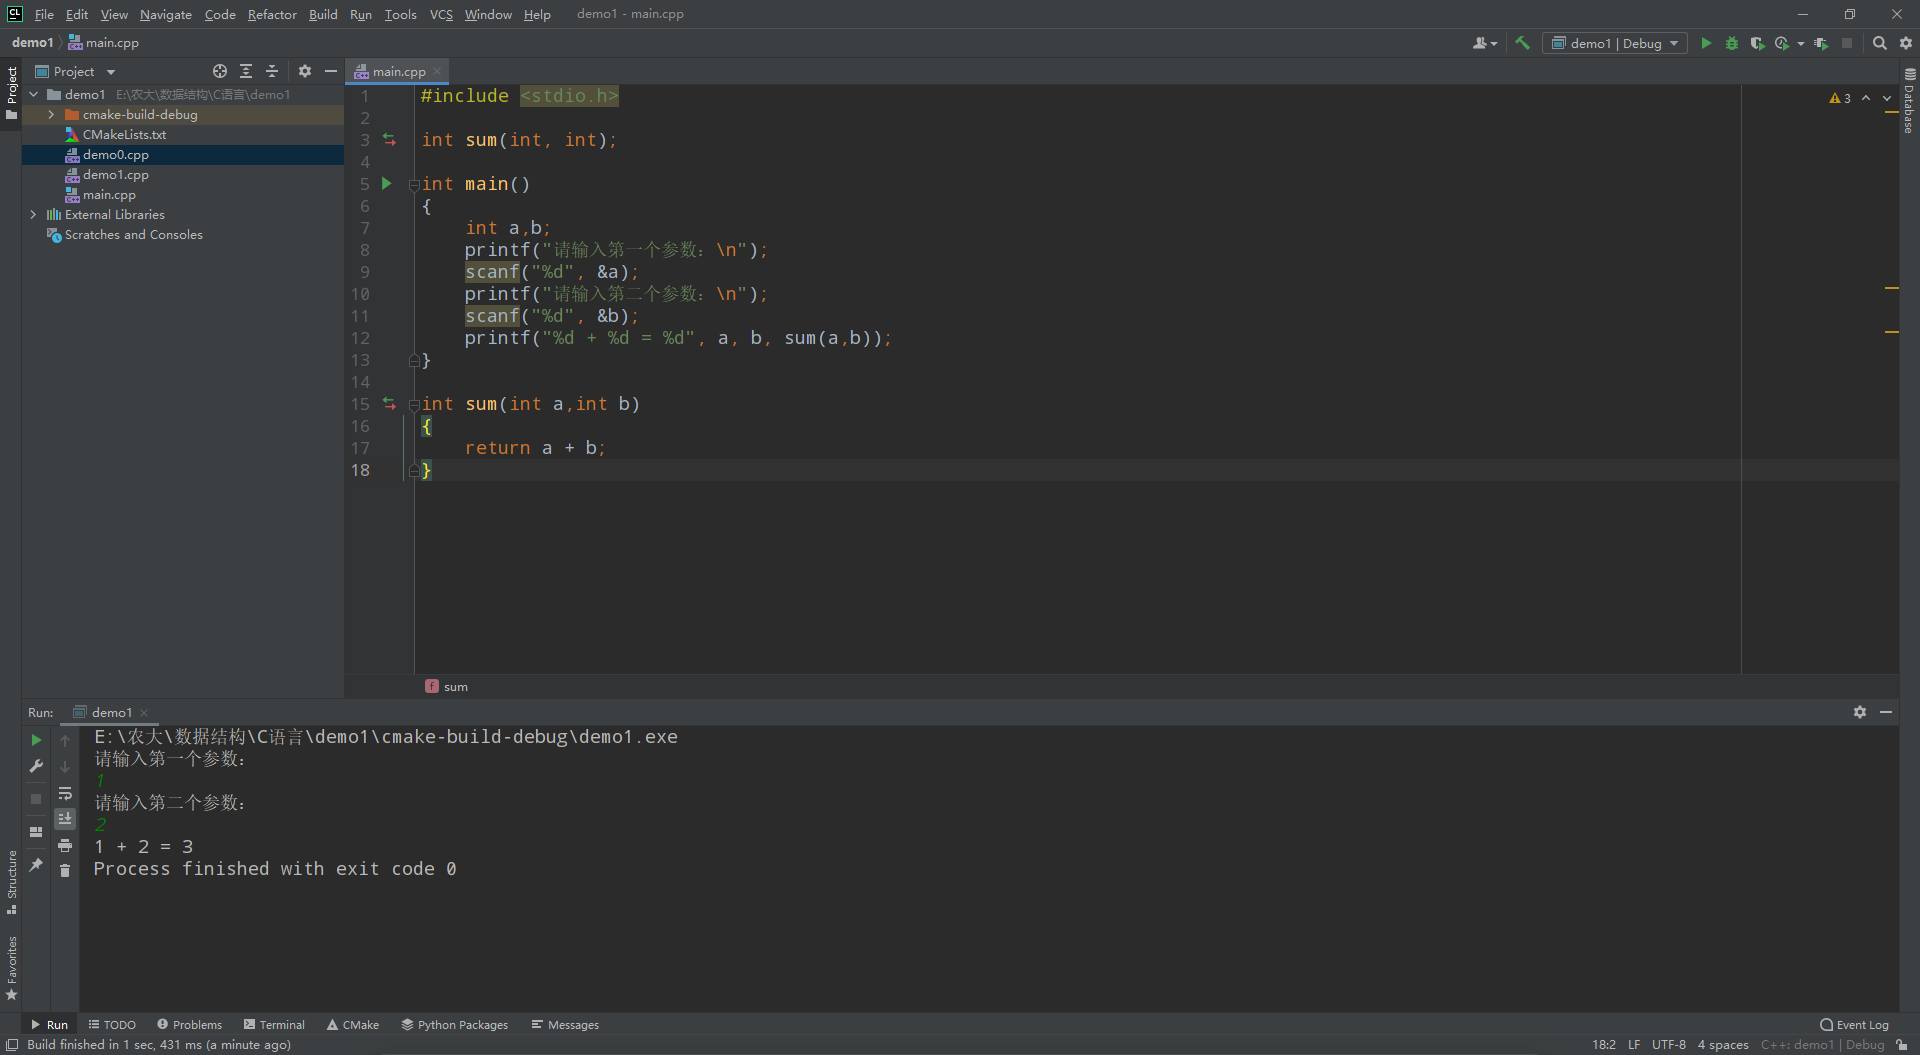1920x1055 pixels.
Task: Rerun demo1 from the Run panel sidebar
Action: click(x=36, y=740)
